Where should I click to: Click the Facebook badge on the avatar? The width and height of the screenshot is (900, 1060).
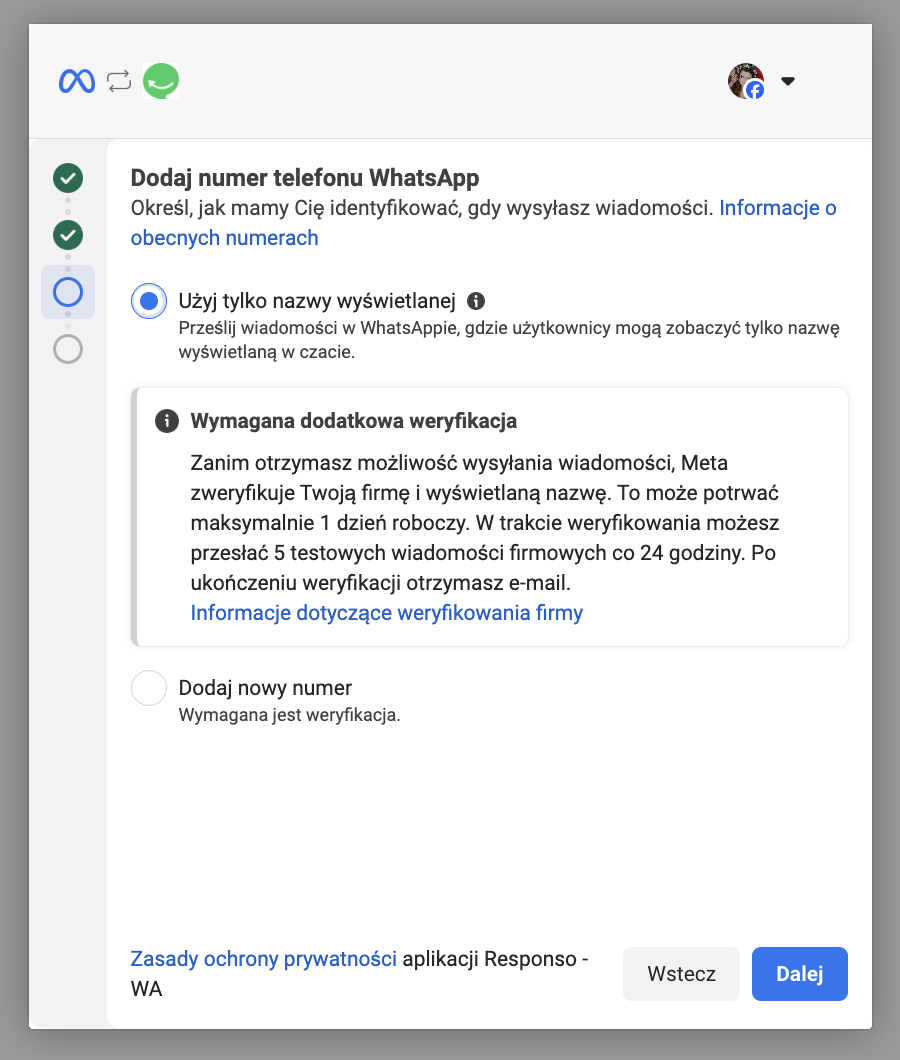(755, 91)
